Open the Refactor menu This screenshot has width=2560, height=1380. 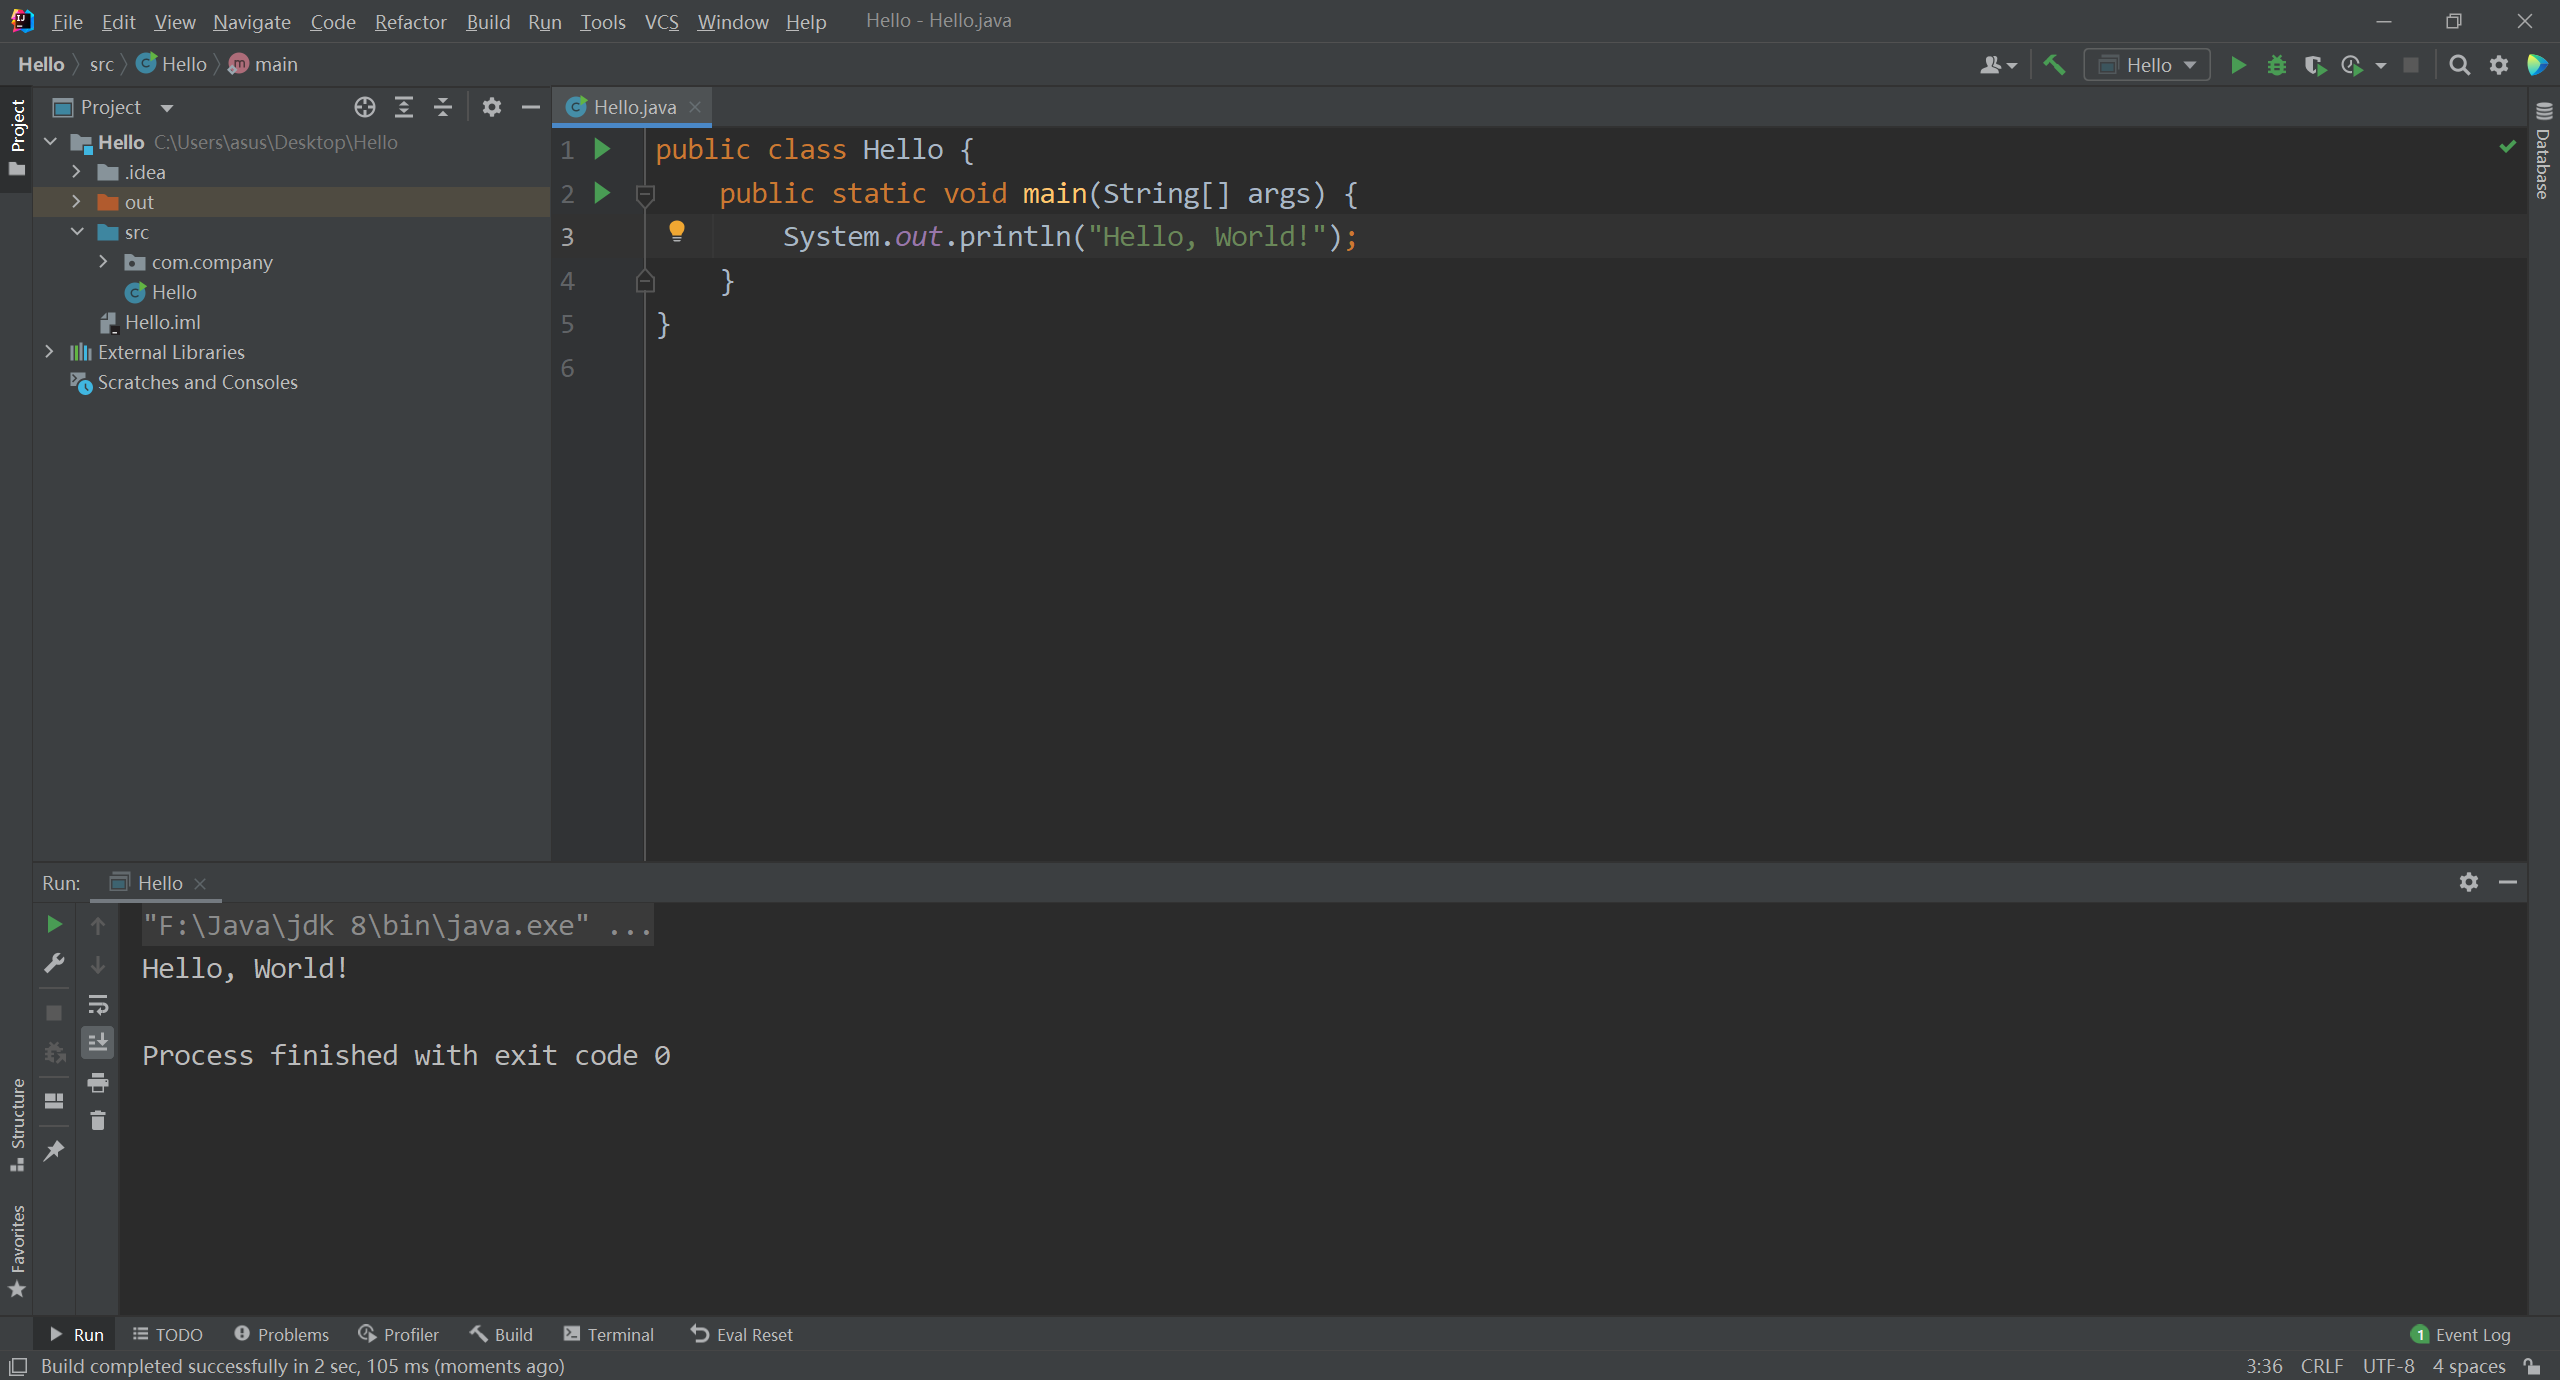click(x=410, y=21)
